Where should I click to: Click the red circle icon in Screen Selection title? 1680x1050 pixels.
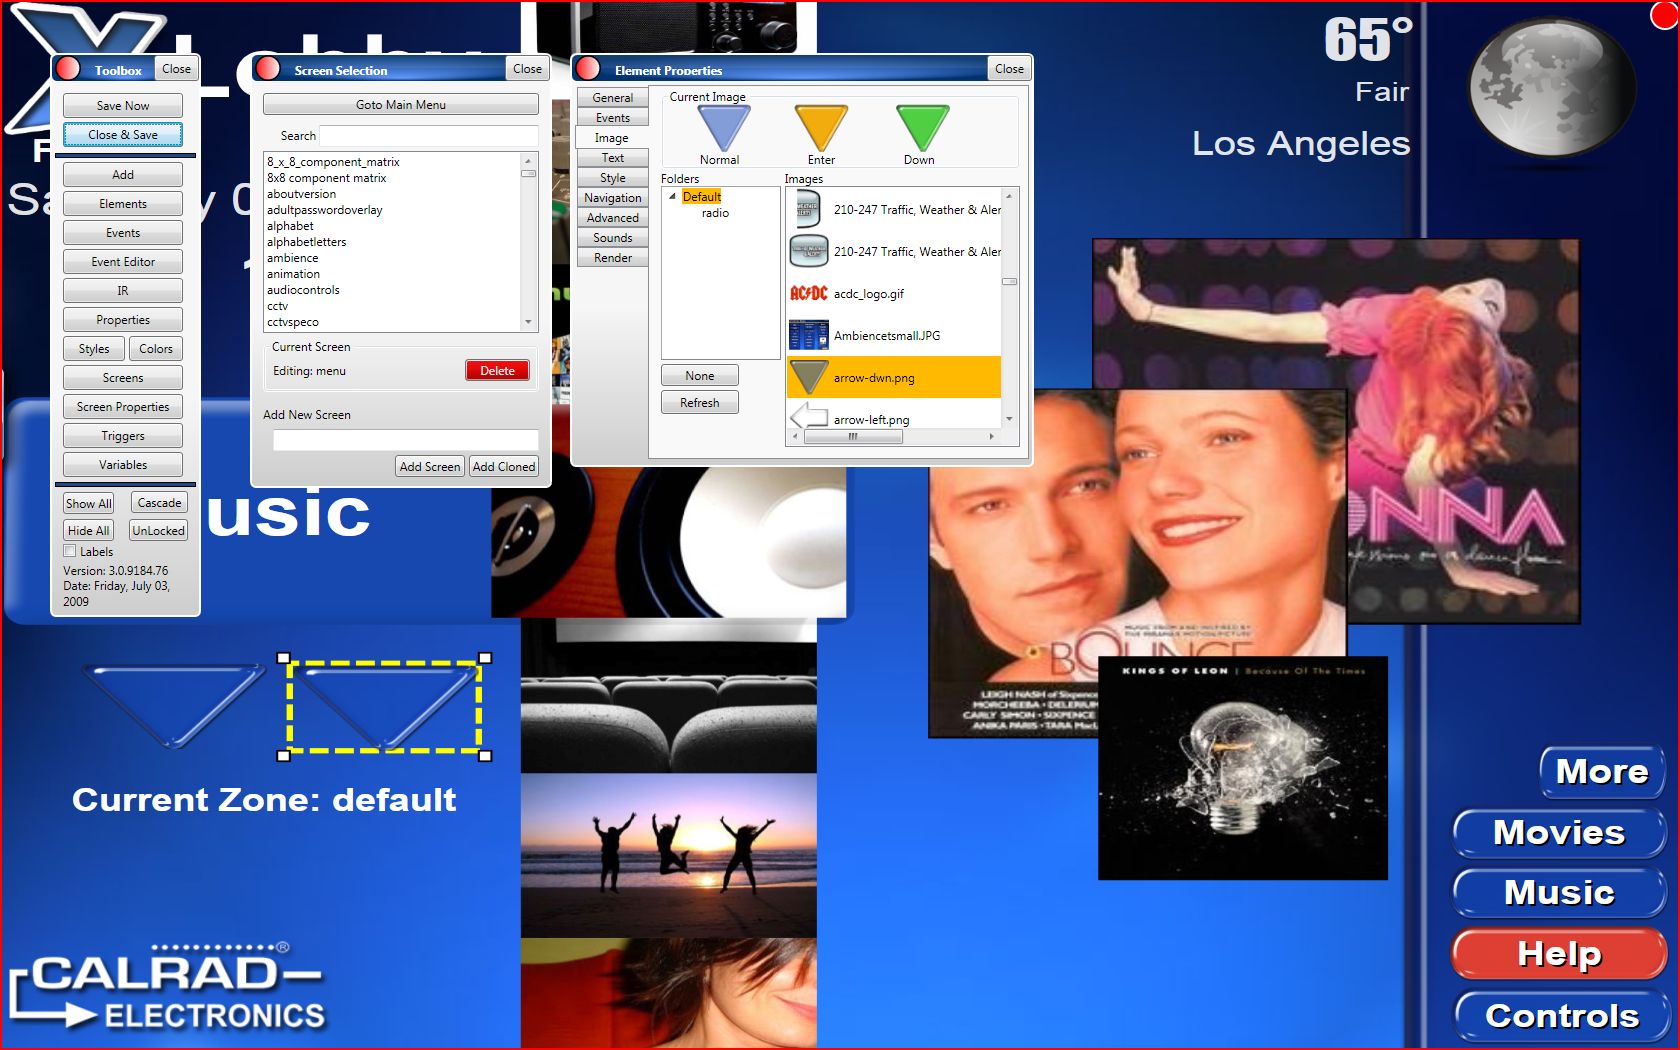(267, 68)
